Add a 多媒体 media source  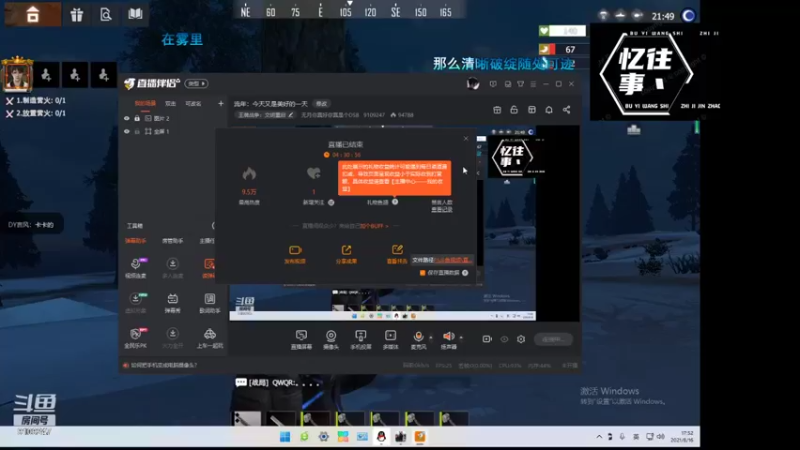[x=390, y=339]
